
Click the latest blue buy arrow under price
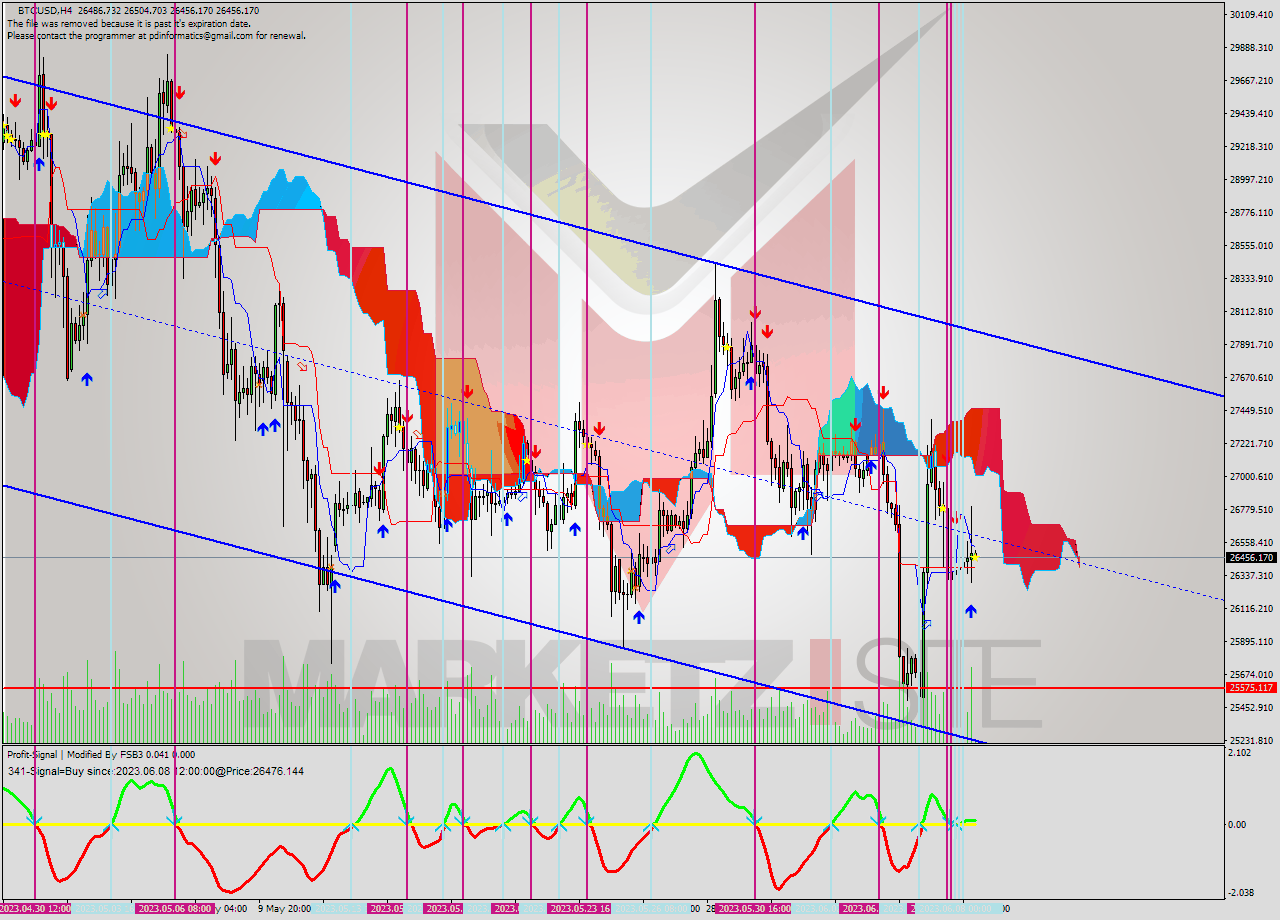[970, 610]
